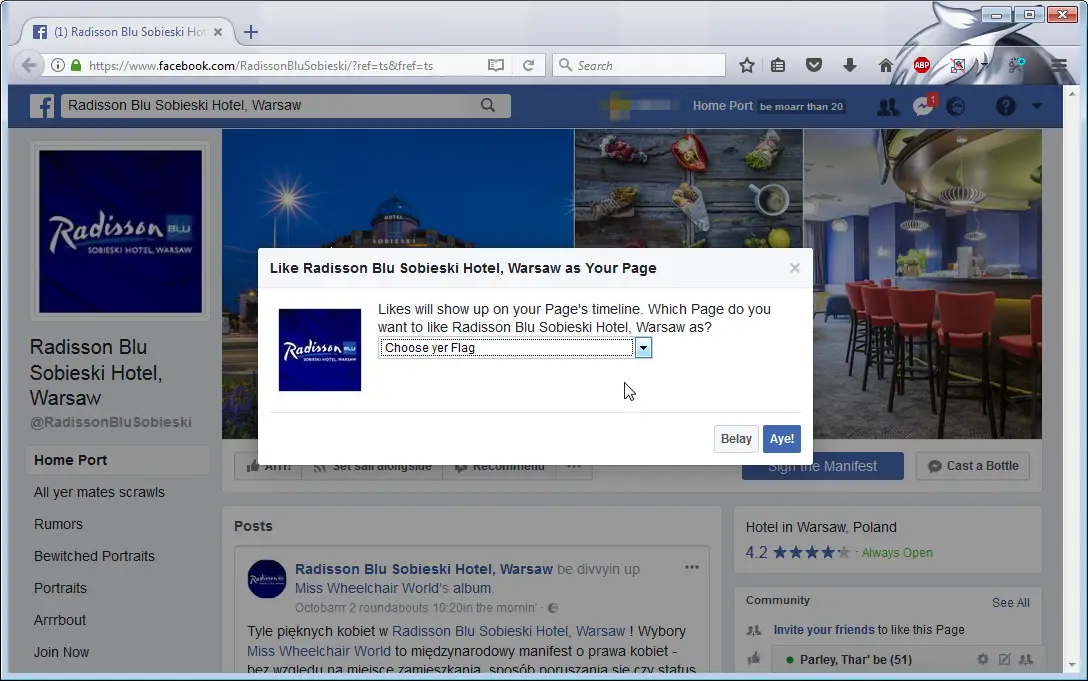Click the friend requests icon
1088x681 pixels.
888,105
